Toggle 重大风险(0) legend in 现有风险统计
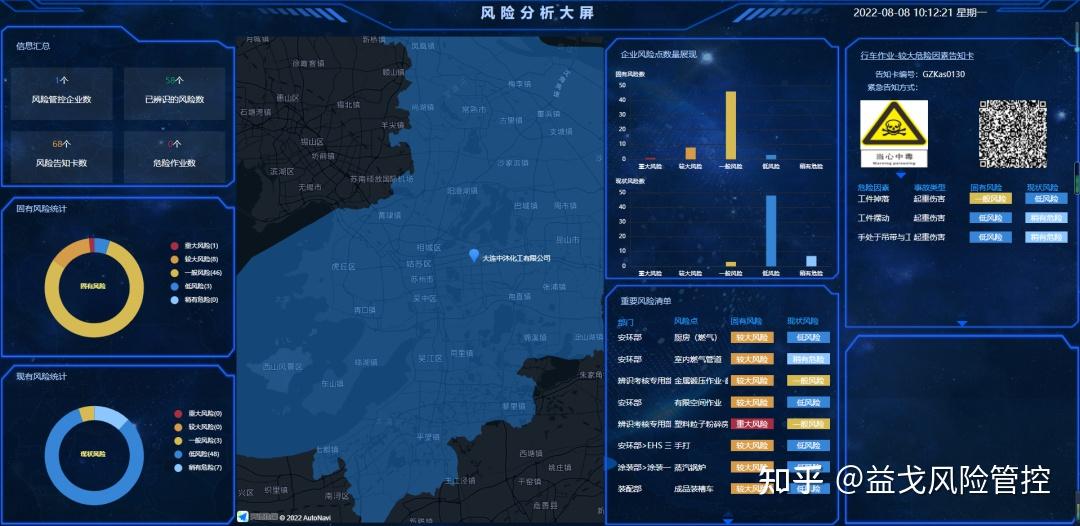The height and width of the screenshot is (526, 1080). click(197, 414)
